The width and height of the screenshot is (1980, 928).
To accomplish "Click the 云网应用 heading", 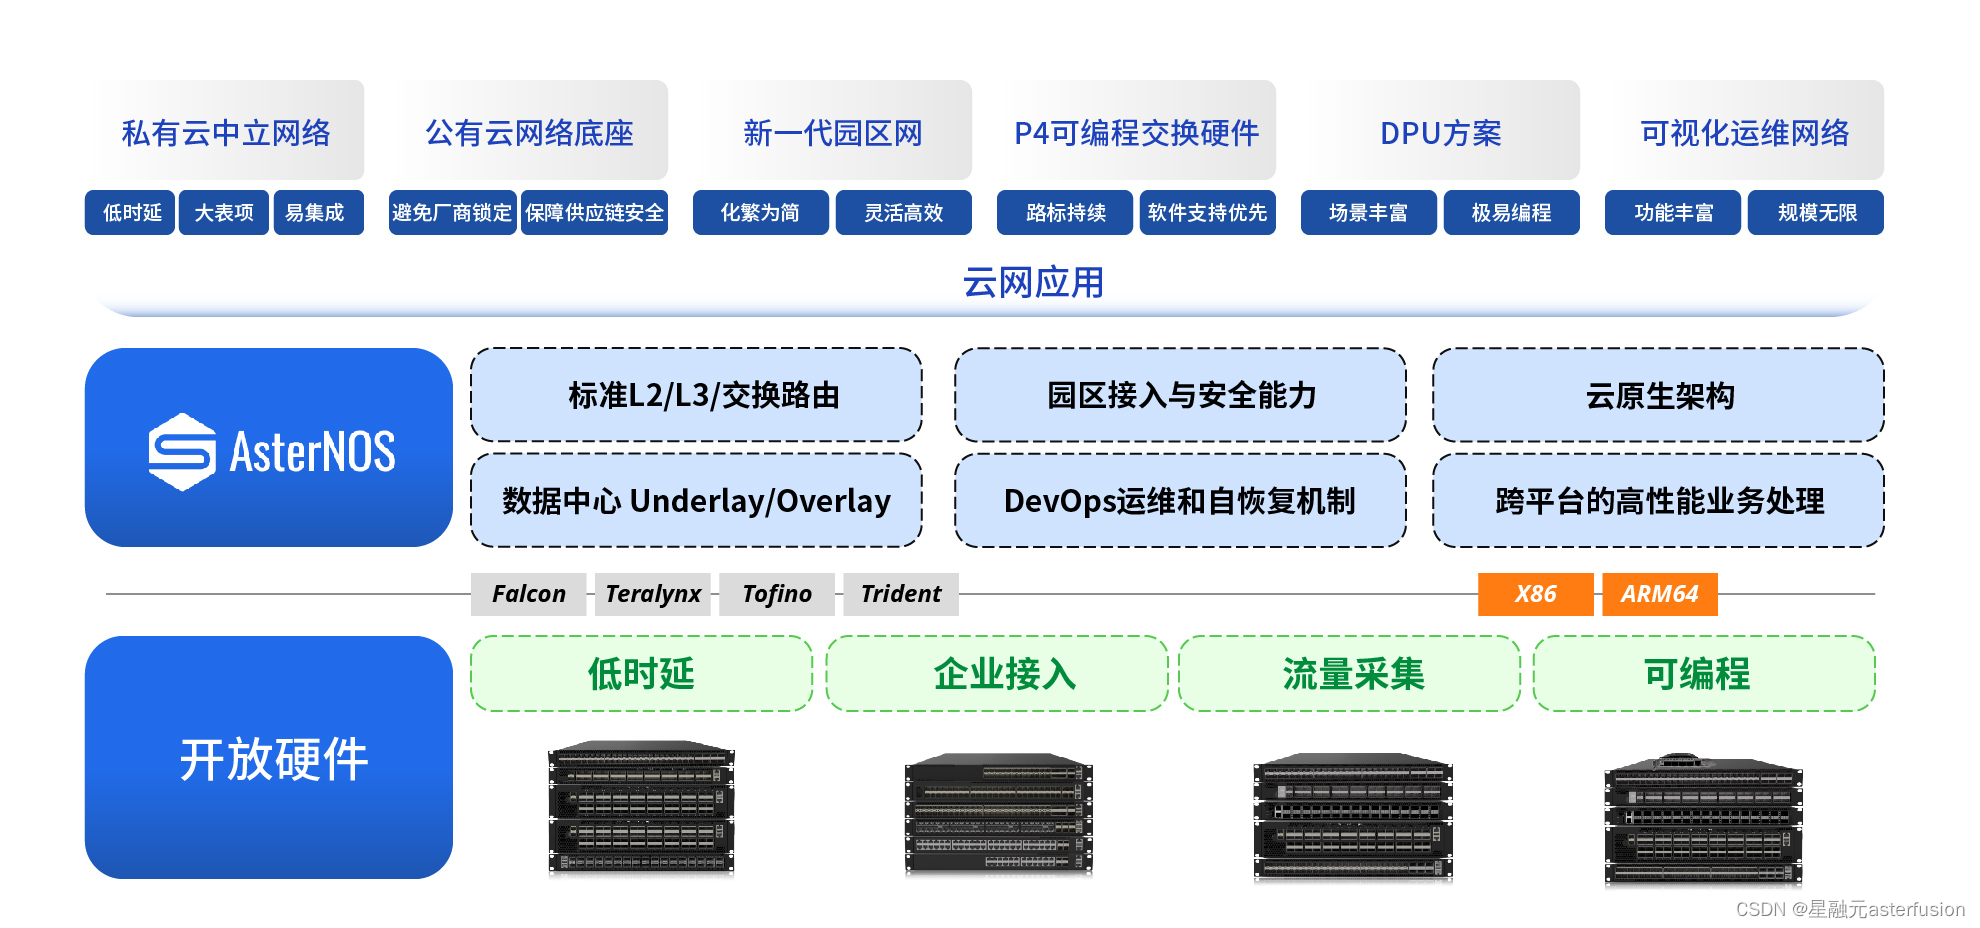I will [x=1033, y=283].
